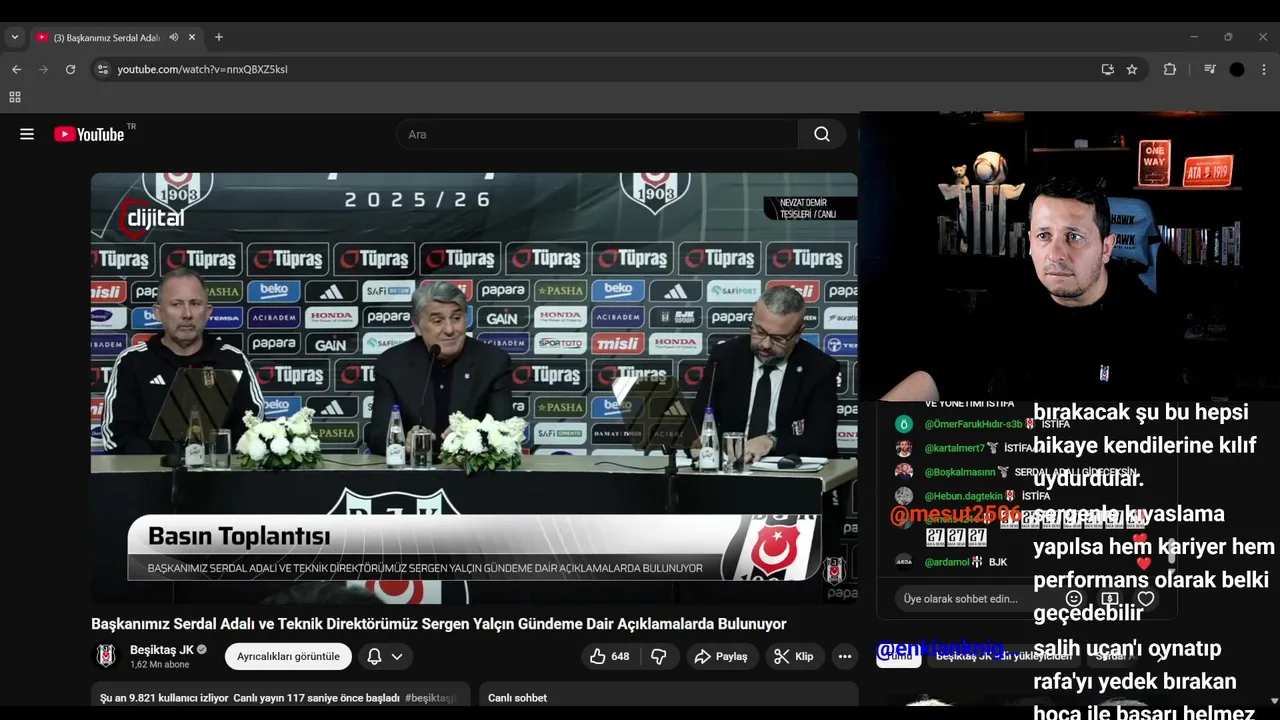Select the Tümü filter chip in overlay
The width and height of the screenshot is (1280, 720).
click(x=900, y=656)
